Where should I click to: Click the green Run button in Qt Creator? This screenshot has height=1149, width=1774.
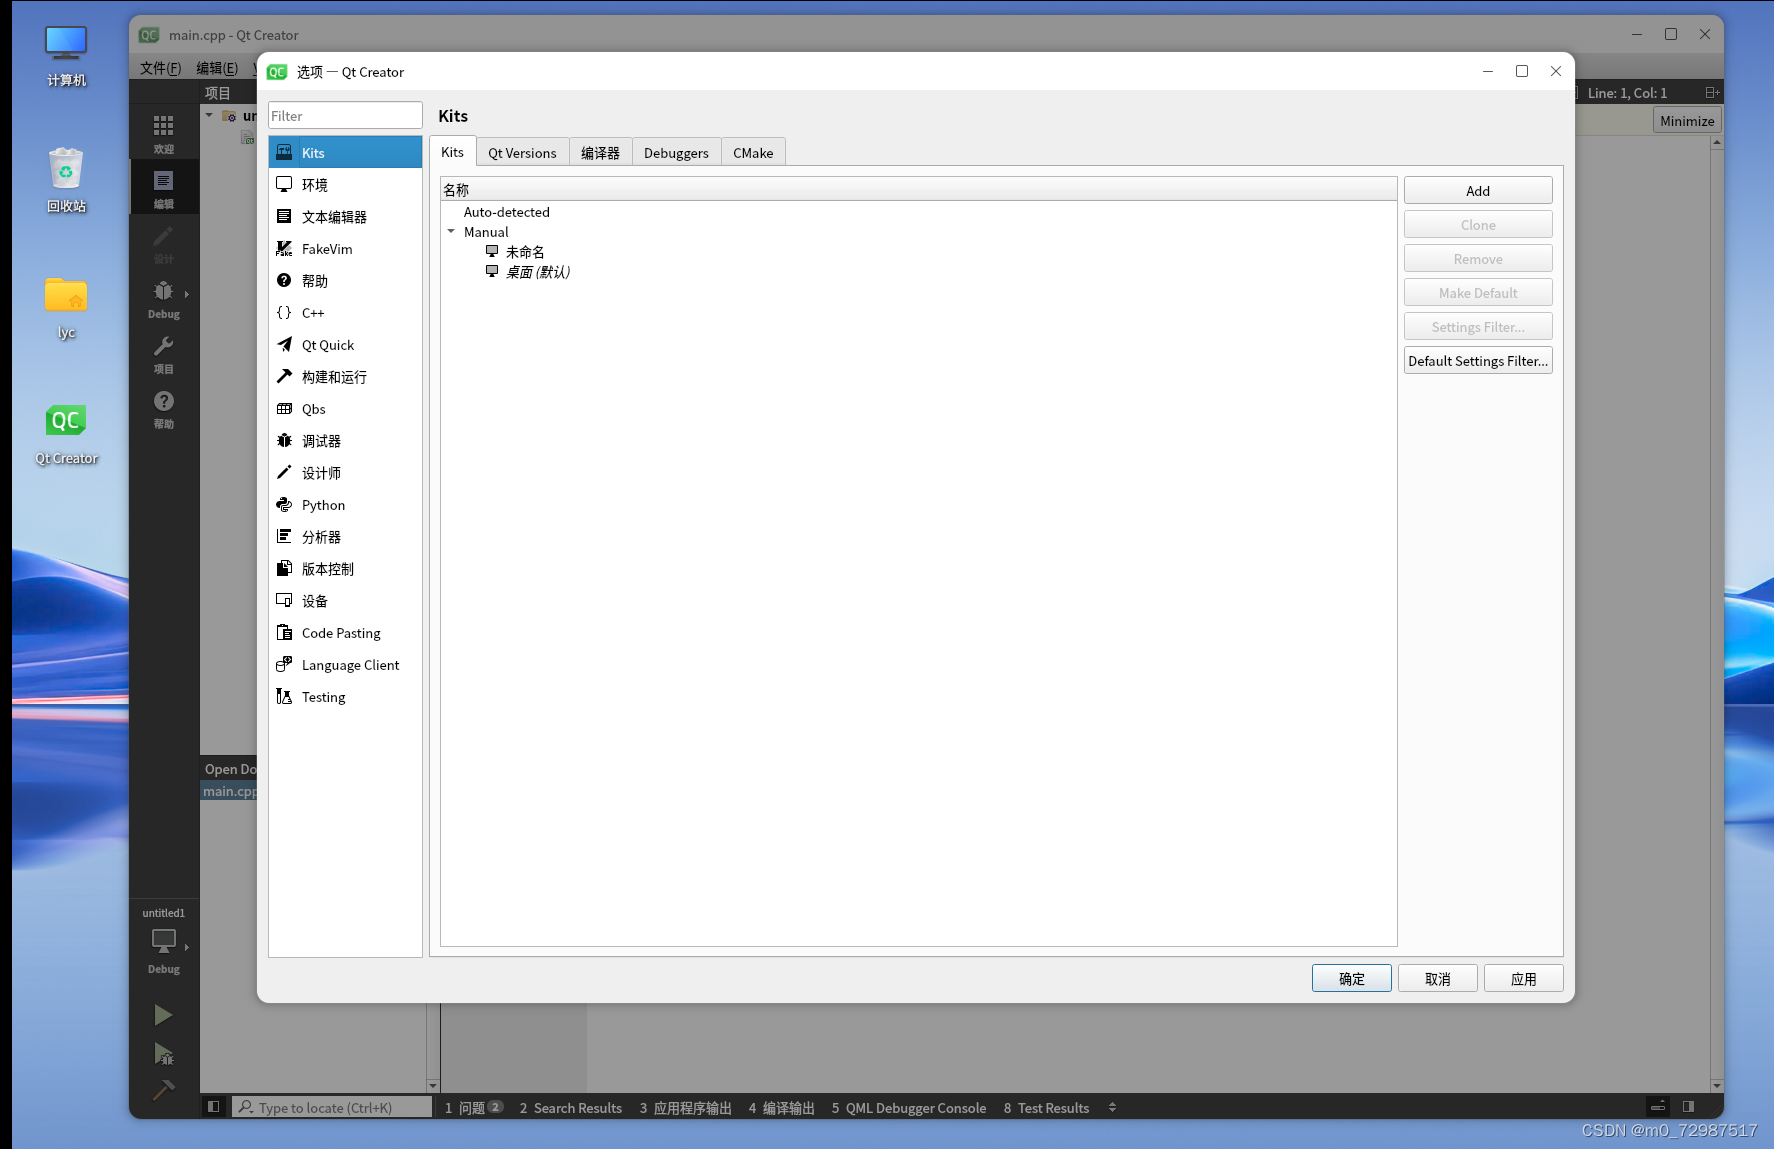pyautogui.click(x=163, y=1015)
